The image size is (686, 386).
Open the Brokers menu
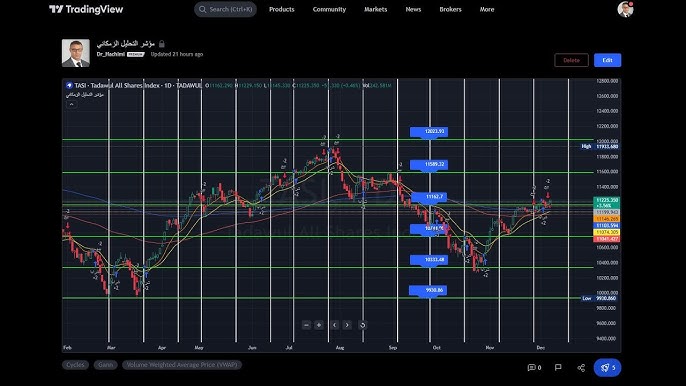[451, 9]
